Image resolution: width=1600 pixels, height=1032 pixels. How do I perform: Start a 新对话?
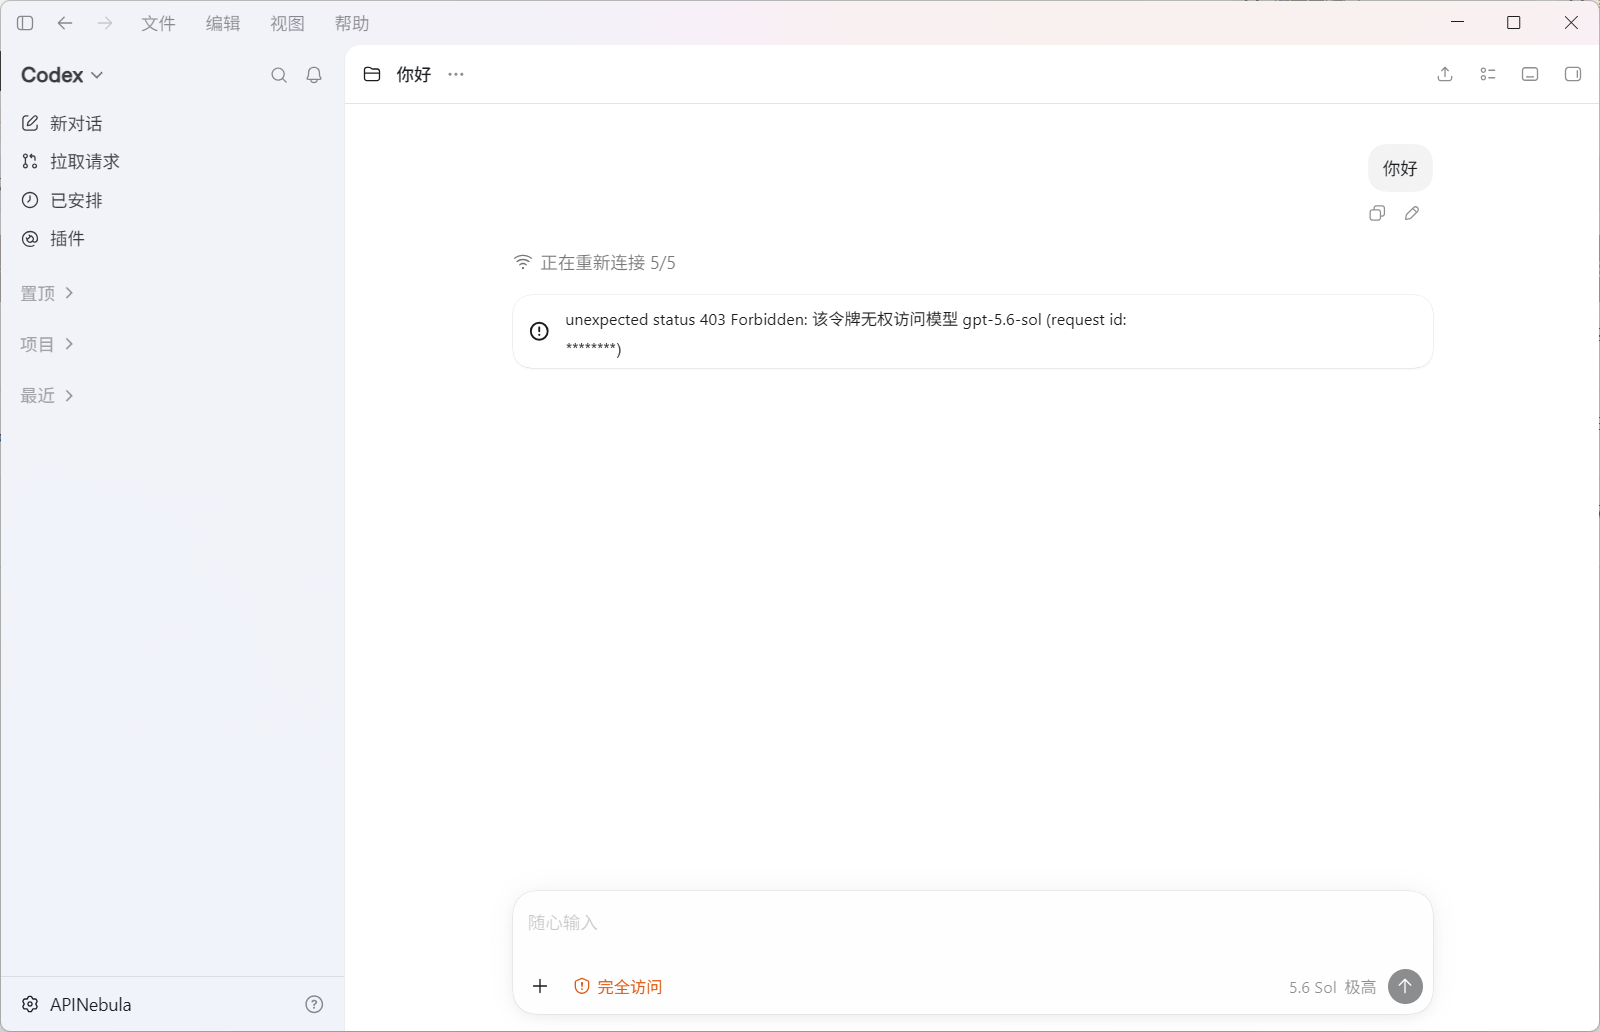(x=62, y=123)
